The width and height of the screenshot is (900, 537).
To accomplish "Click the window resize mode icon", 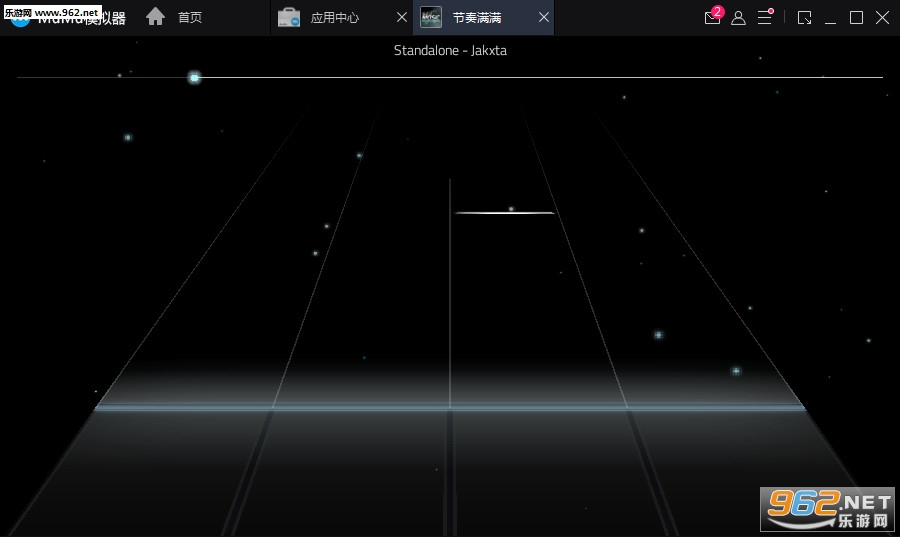I will 805,18.
